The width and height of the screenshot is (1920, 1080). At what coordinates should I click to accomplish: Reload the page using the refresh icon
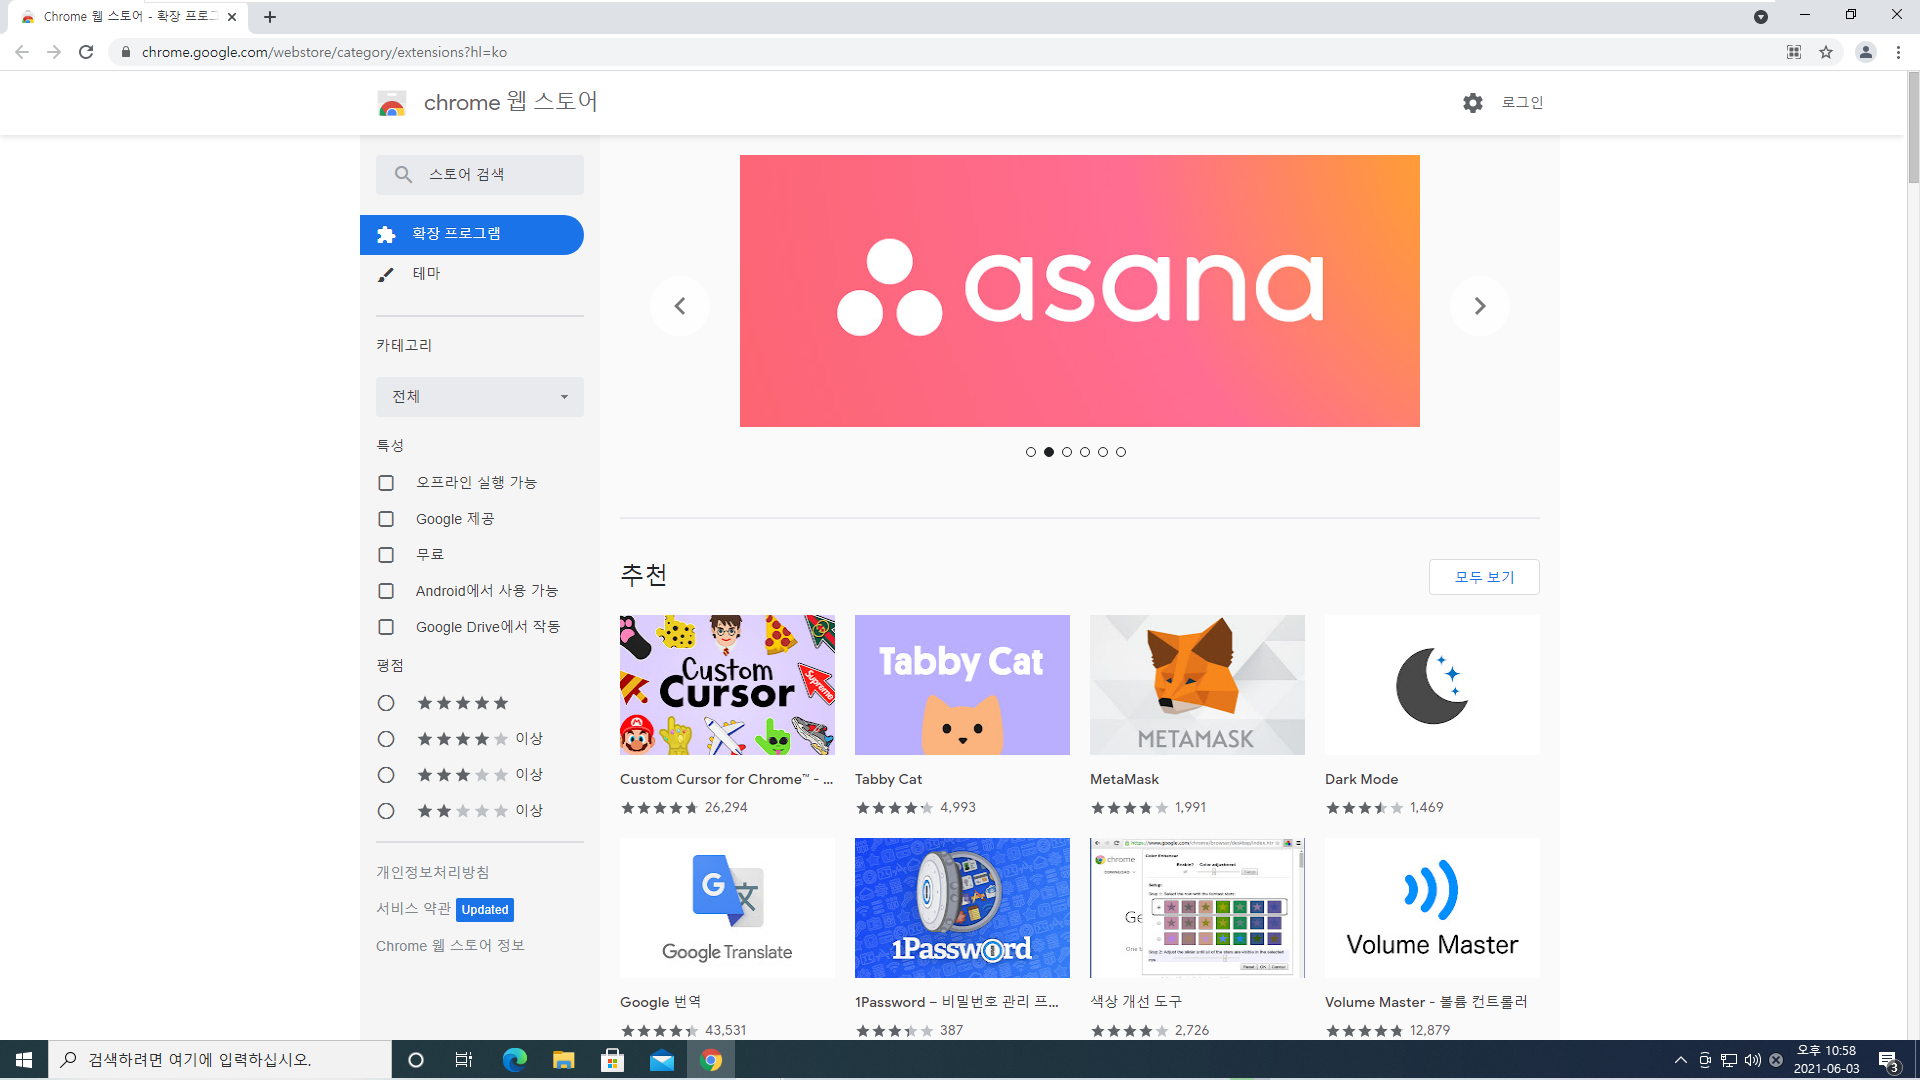pos(86,52)
